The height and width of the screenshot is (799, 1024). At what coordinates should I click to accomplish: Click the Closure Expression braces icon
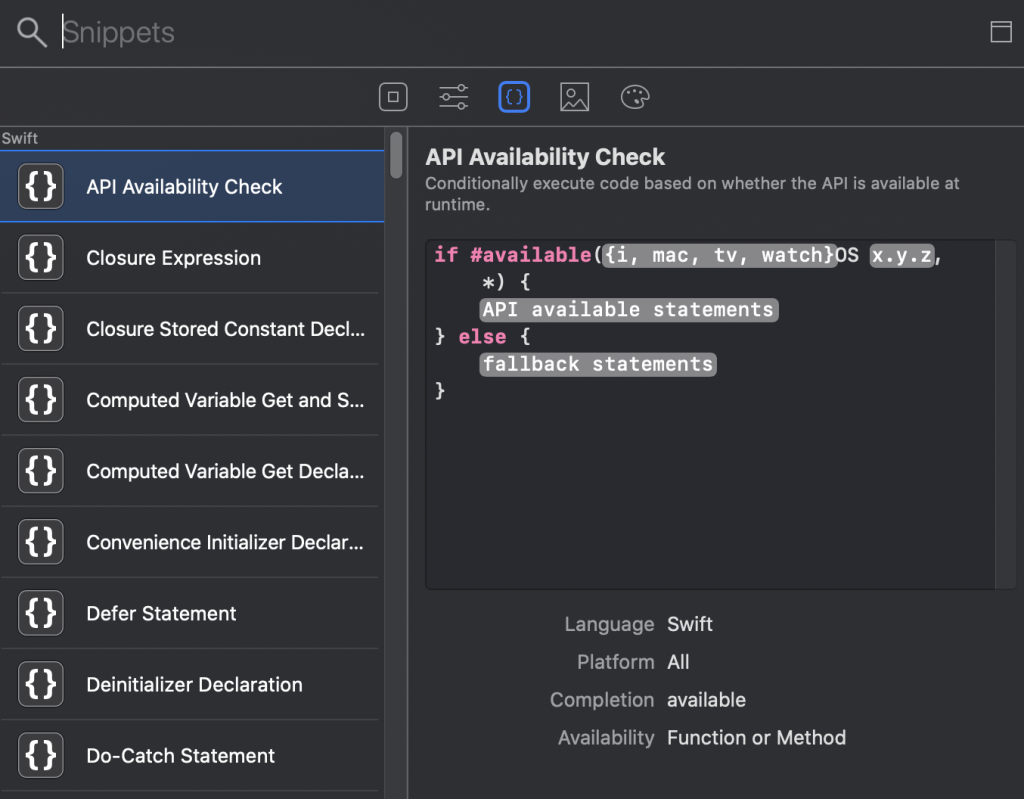[41, 257]
